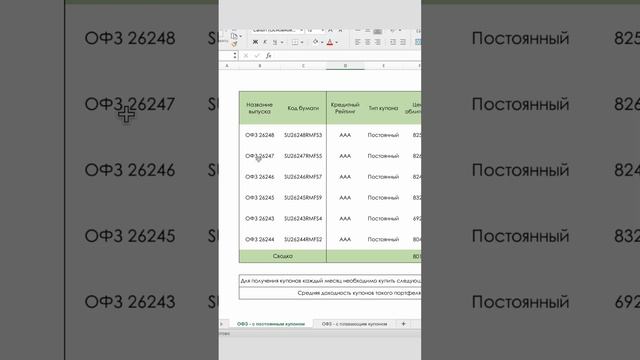Image resolution: width=640 pixels, height=360 pixels.
Task: Click the font name box
Action: pyautogui.click(x=274, y=30)
